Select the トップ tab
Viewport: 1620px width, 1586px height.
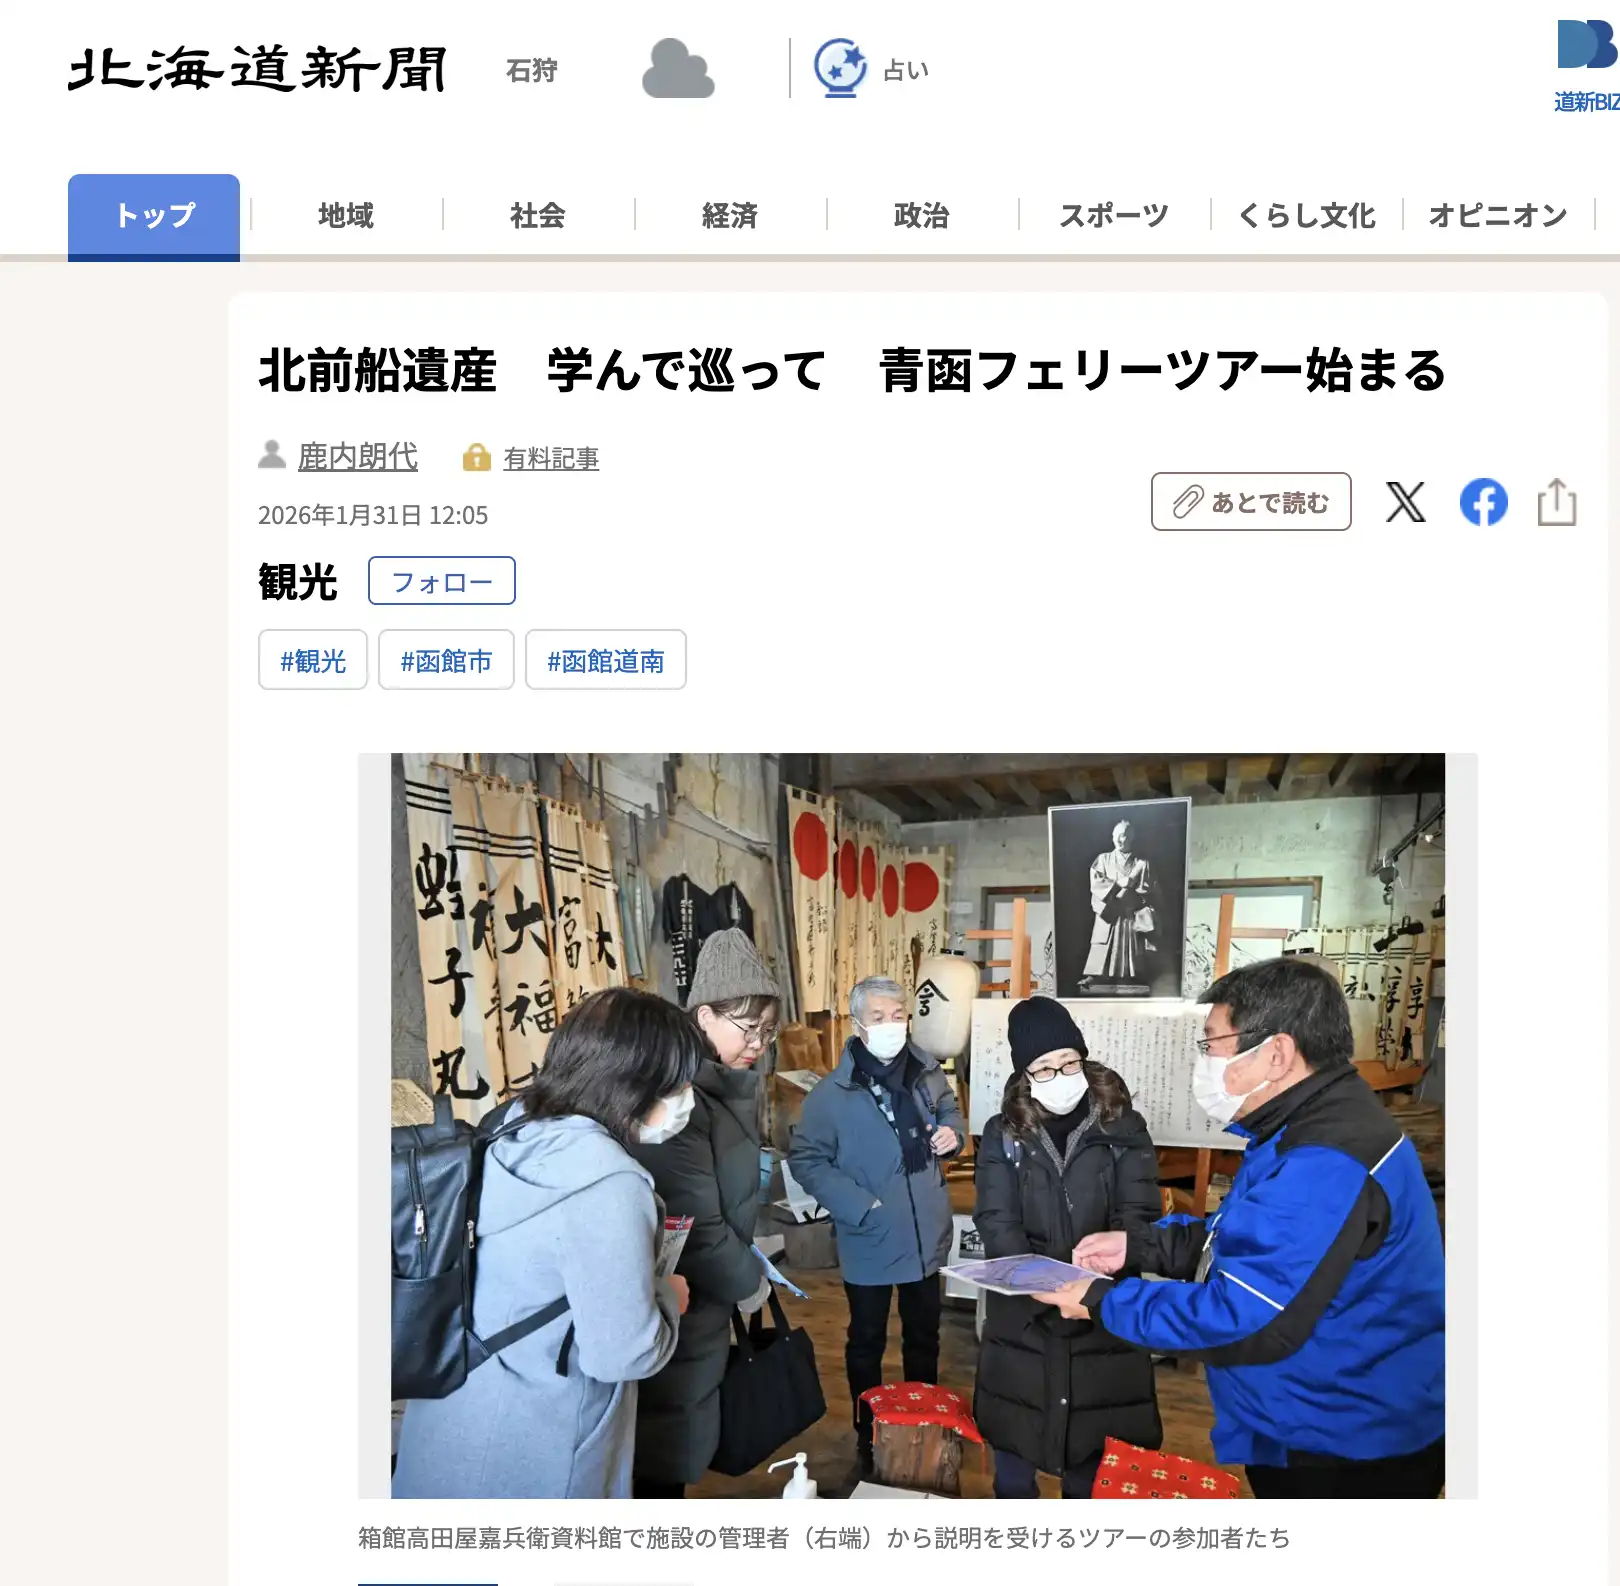tap(154, 216)
